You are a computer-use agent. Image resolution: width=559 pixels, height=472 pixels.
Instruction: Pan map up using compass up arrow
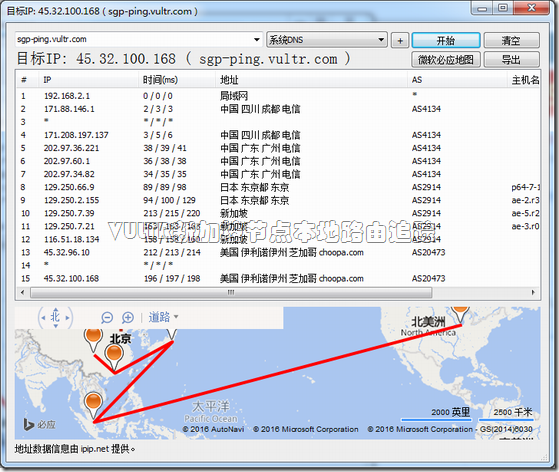55,309
